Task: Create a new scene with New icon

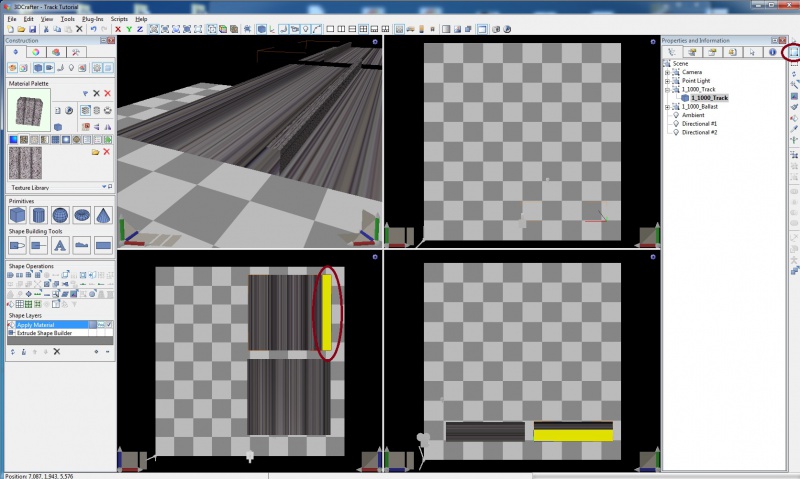Action: [10, 29]
